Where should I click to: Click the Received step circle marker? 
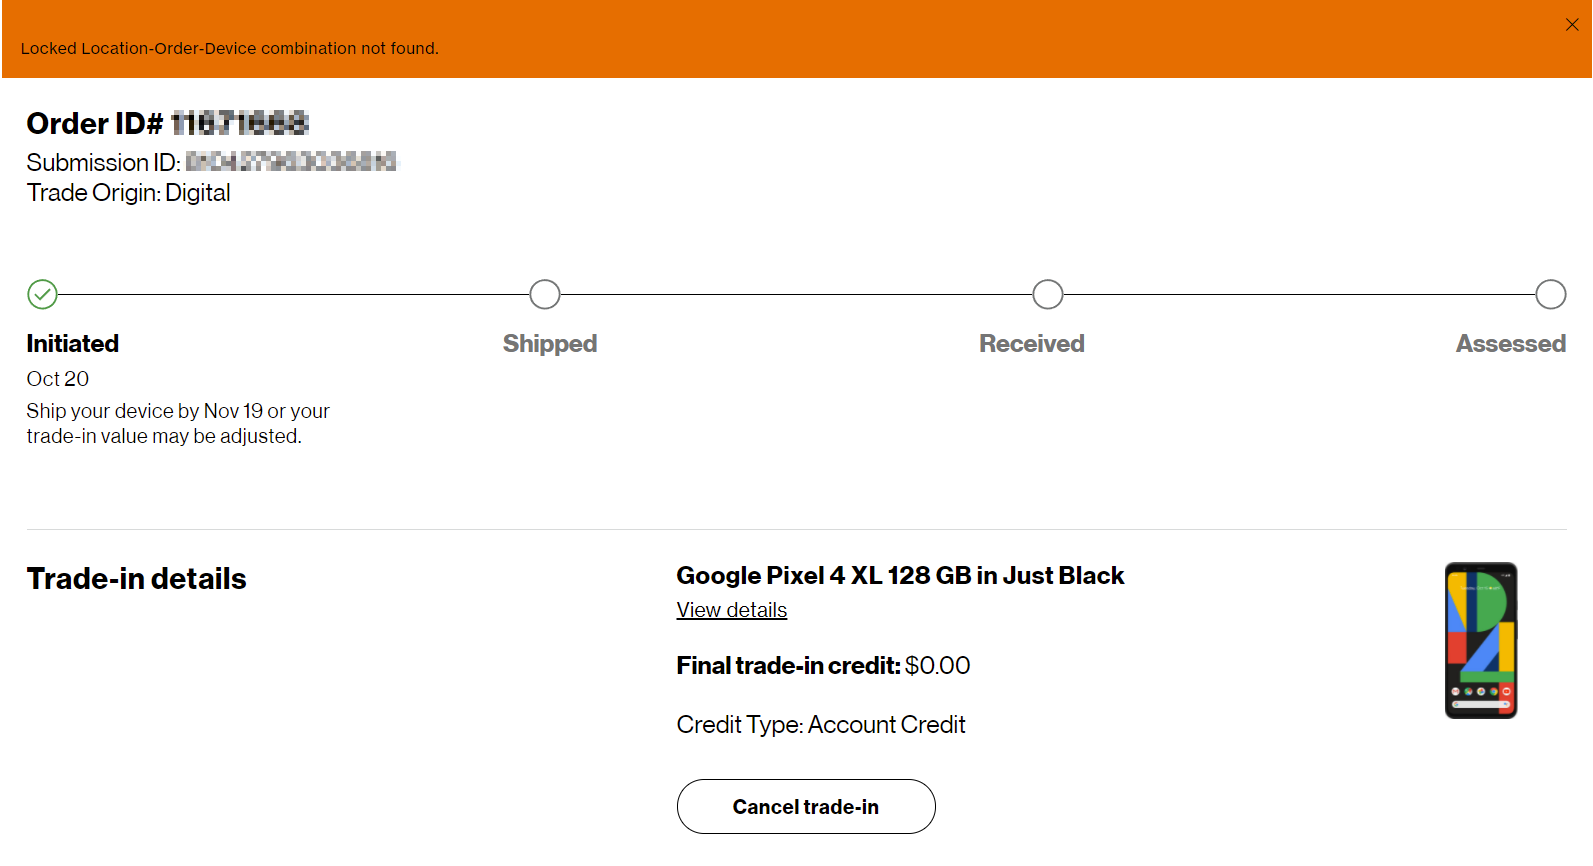[1048, 294]
